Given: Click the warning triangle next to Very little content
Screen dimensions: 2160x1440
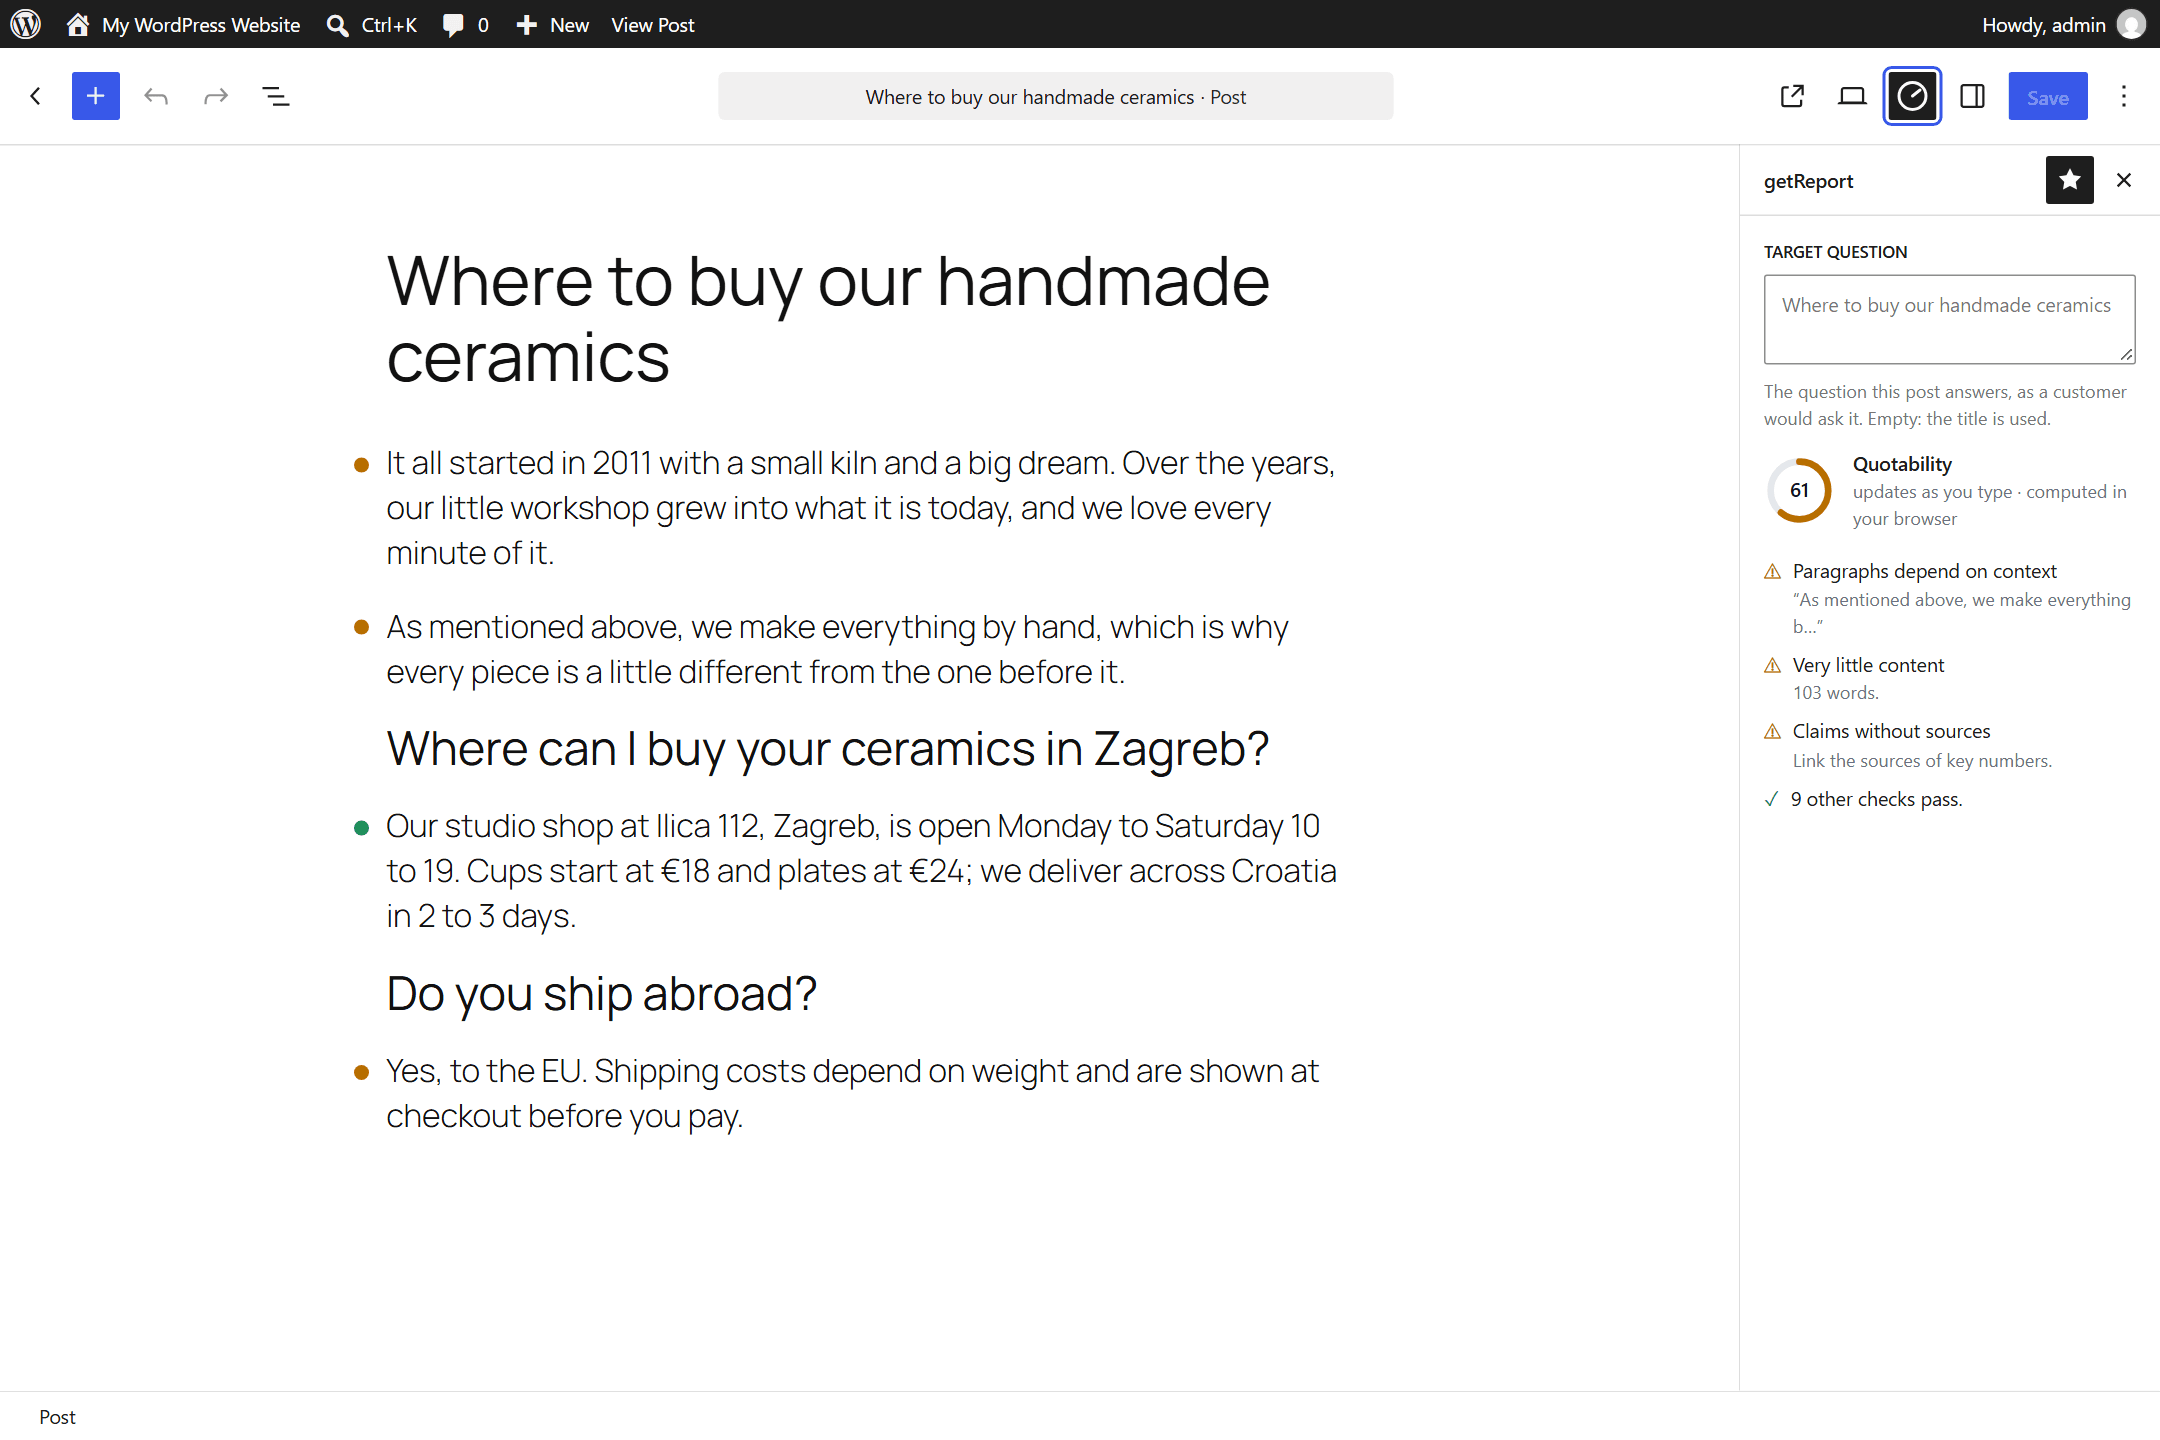Looking at the screenshot, I should (x=1773, y=666).
